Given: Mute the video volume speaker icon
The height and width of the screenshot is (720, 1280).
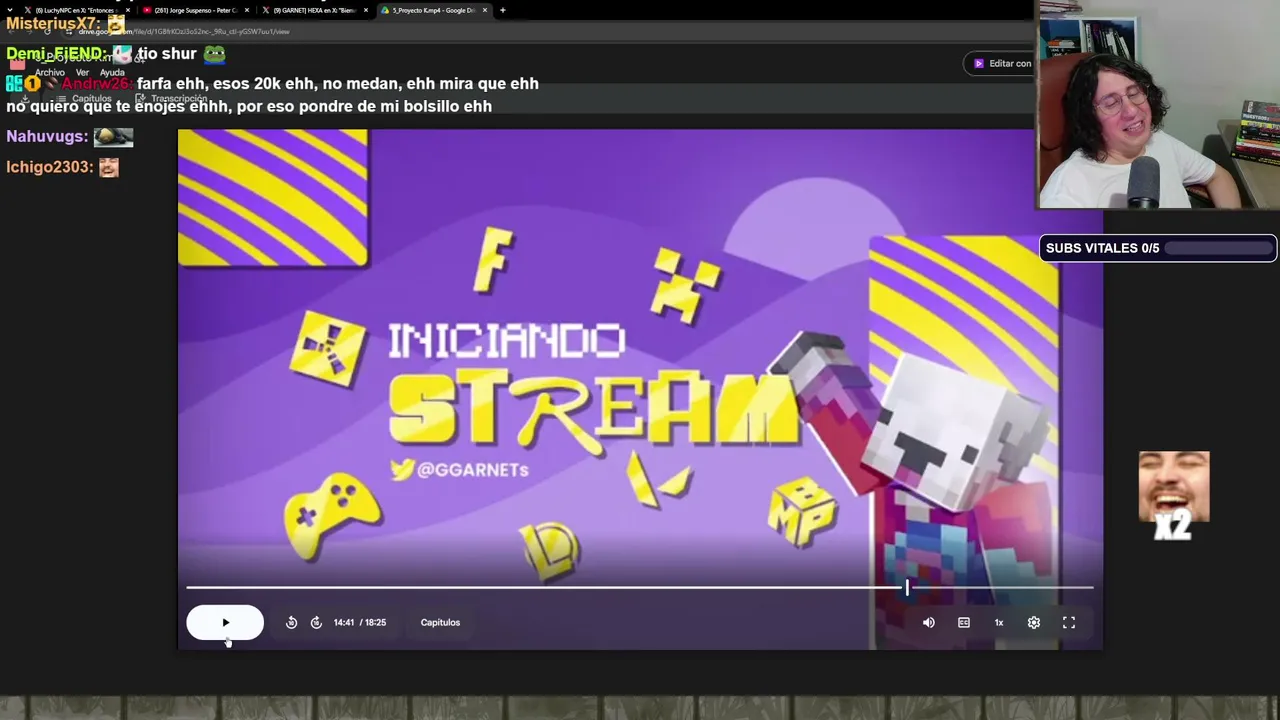Looking at the screenshot, I should [x=929, y=622].
